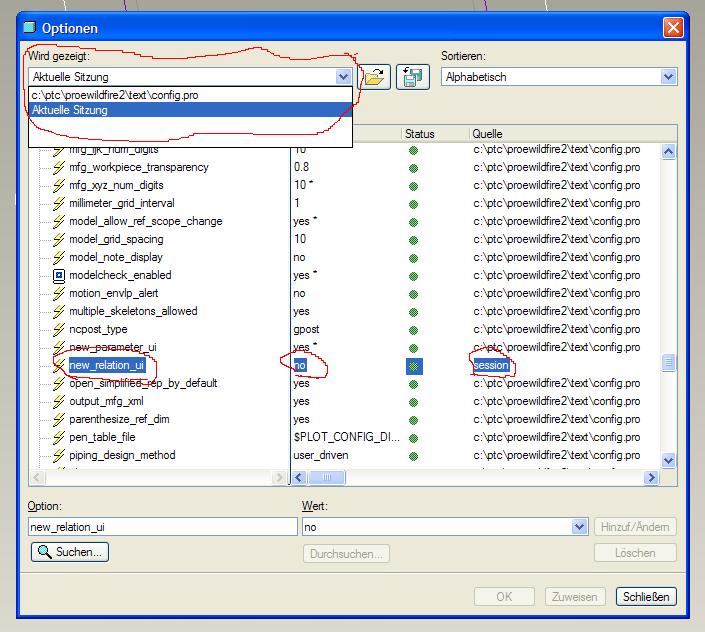Click the lightning icon beside ncpost_type
This screenshot has width=705, height=632.
tap(59, 329)
